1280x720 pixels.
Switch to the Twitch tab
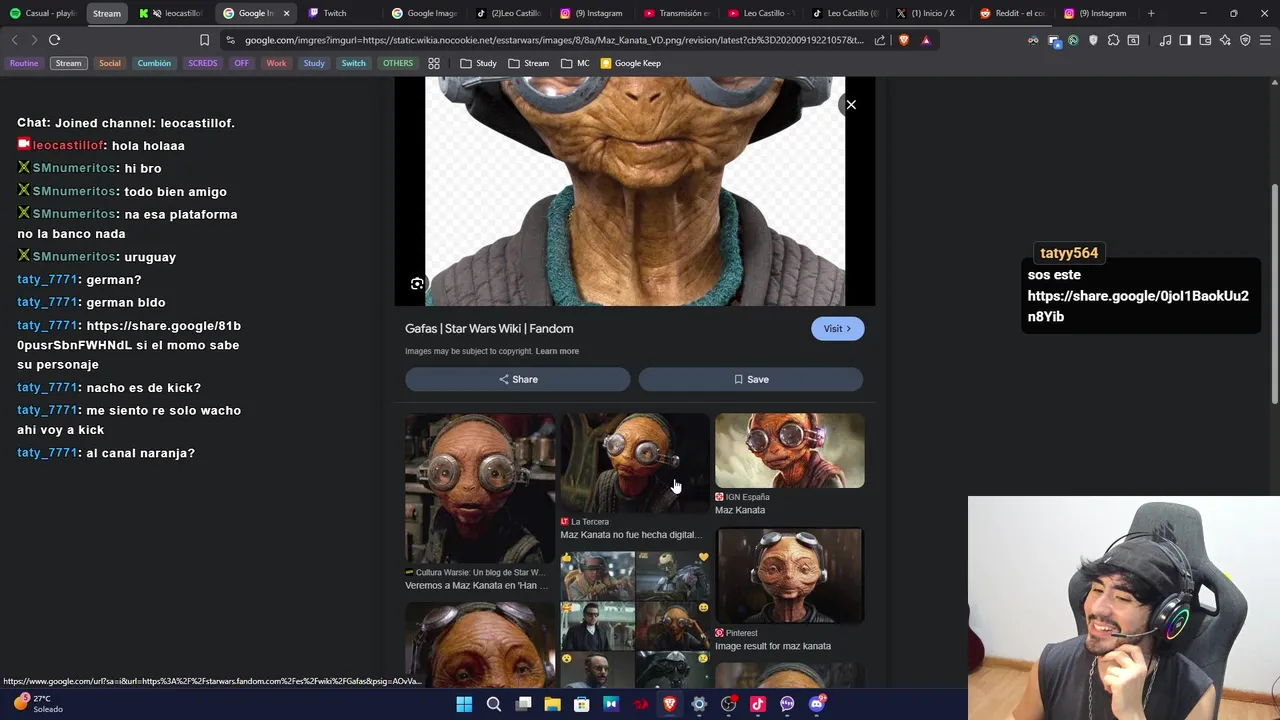pos(336,13)
